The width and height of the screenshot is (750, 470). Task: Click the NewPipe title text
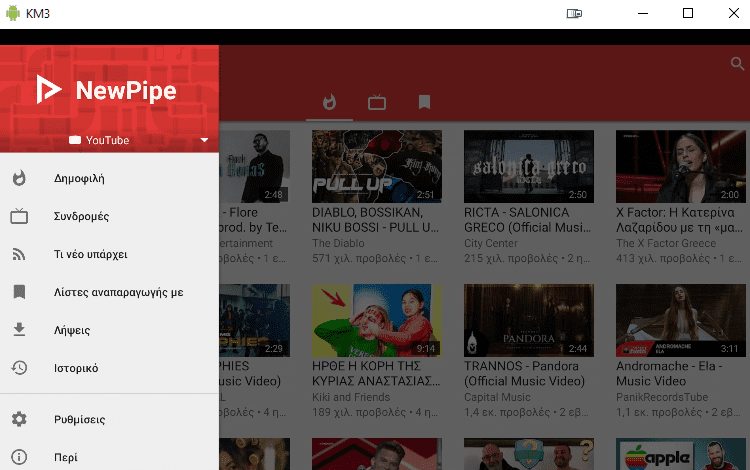[x=126, y=90]
